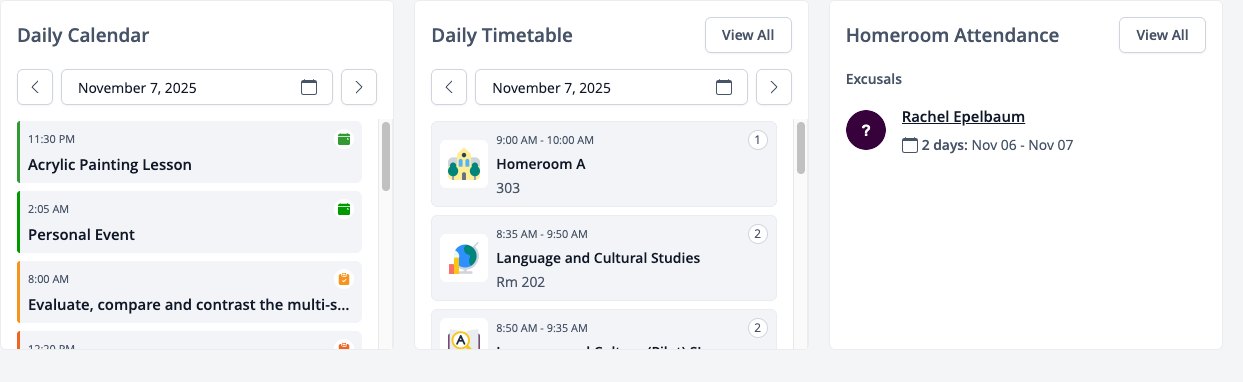Click orange clipboard icon on Evaluate assignment
Screen dimensions: 1243x382
pyautogui.click(x=344, y=279)
